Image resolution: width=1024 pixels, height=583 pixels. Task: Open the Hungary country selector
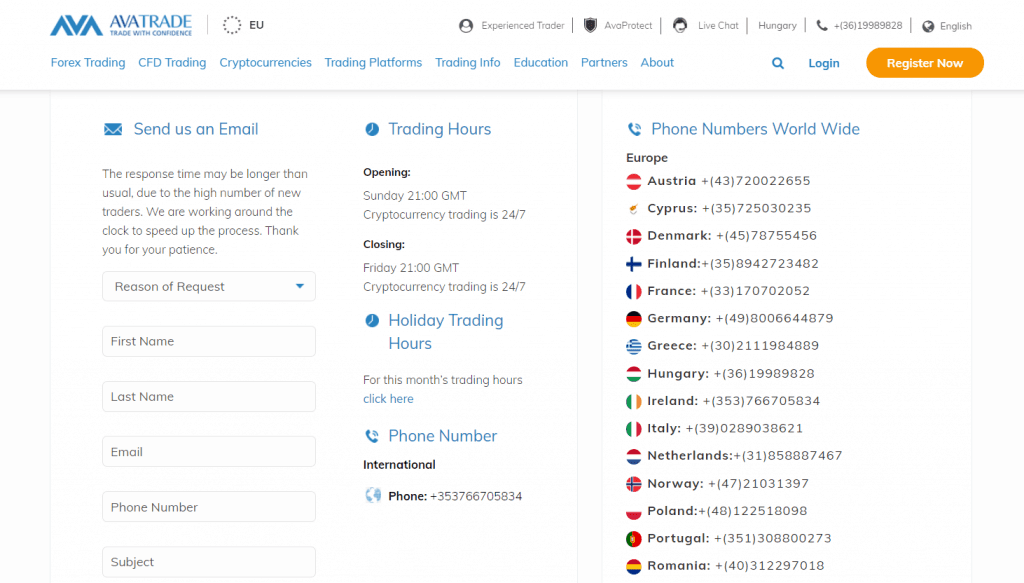click(x=777, y=26)
